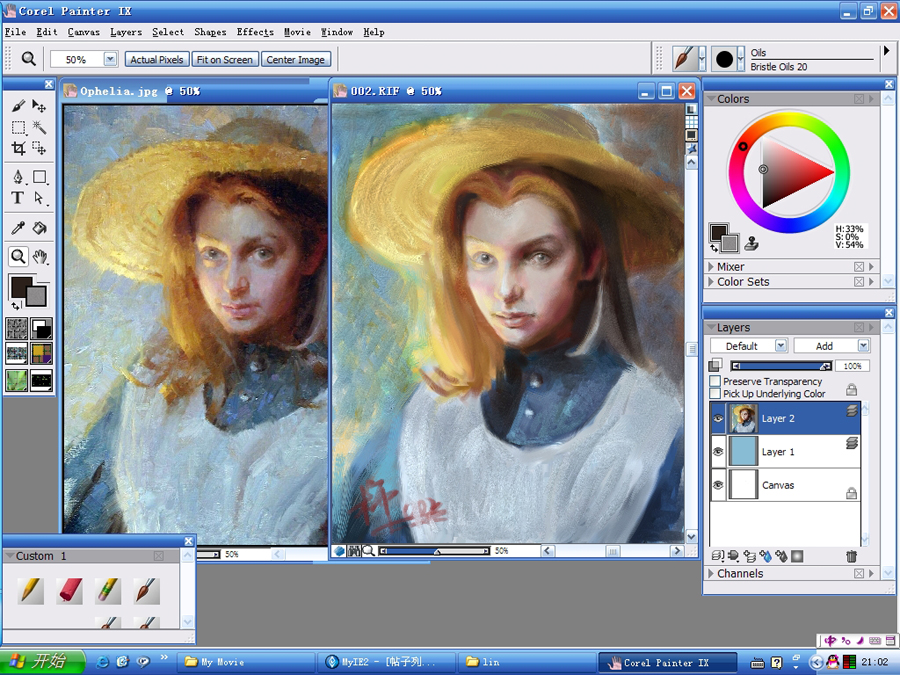
Task: Open the Dynamic Plugins button in Layers
Action: [x=734, y=556]
